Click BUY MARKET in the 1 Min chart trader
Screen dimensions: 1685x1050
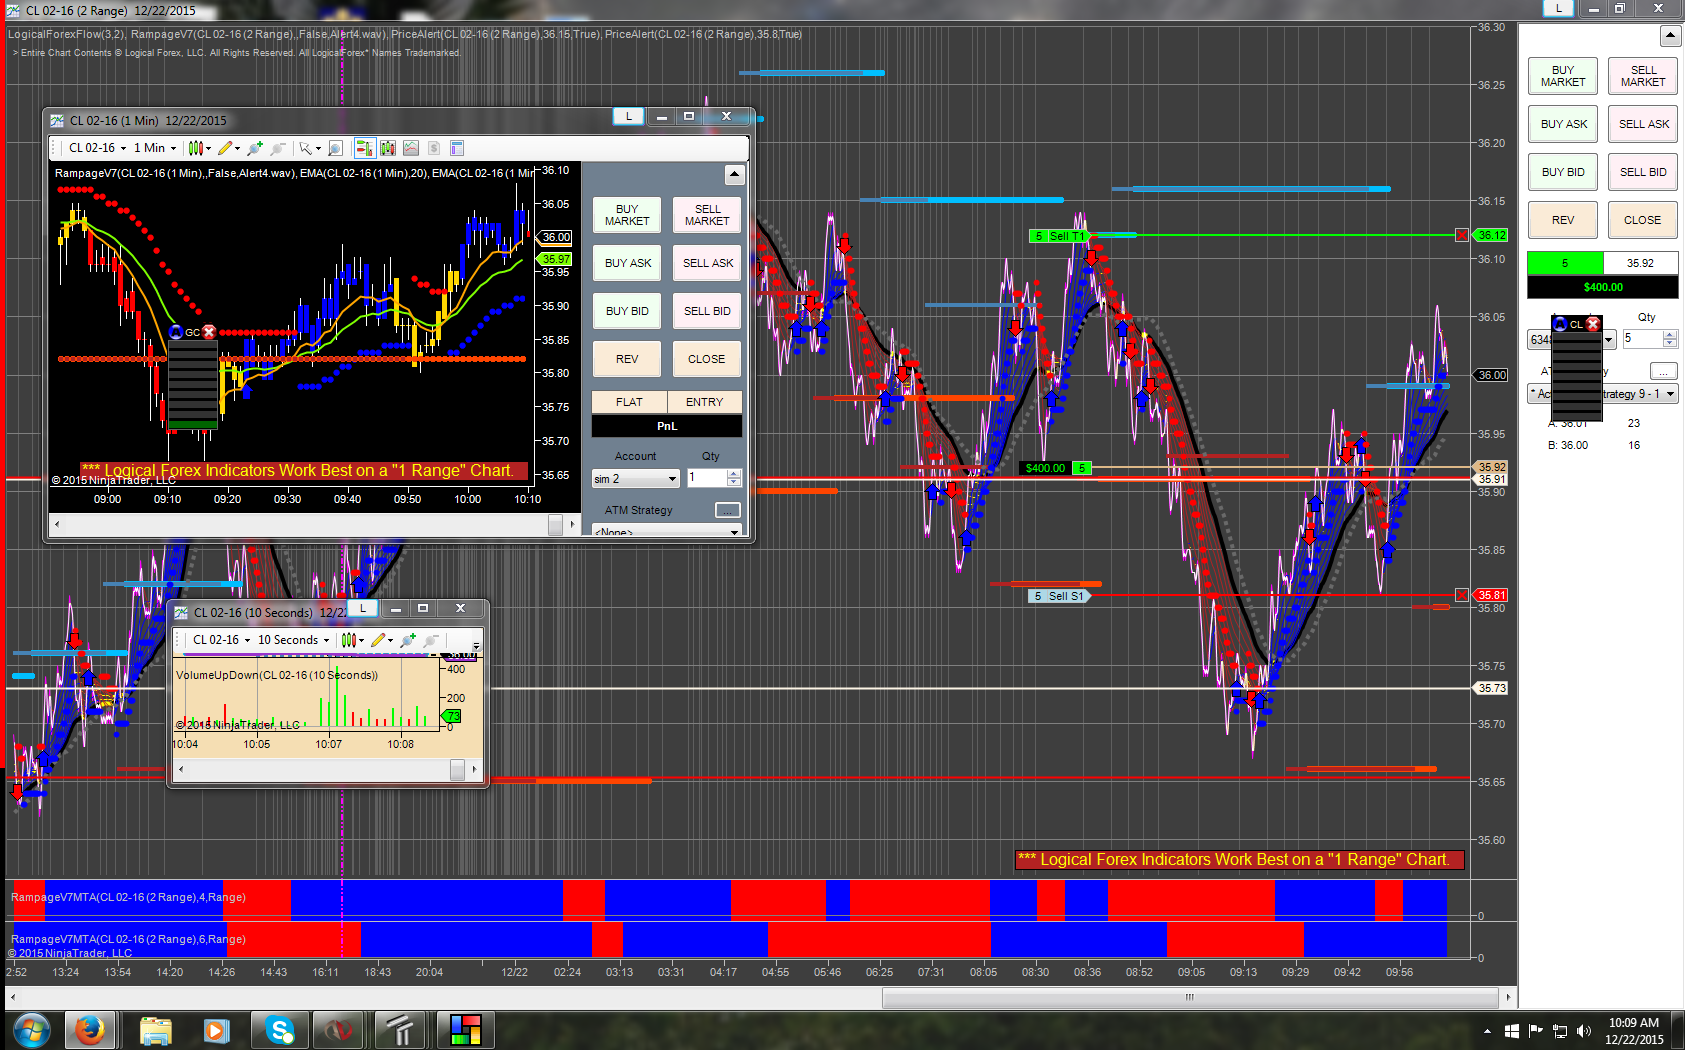point(627,215)
